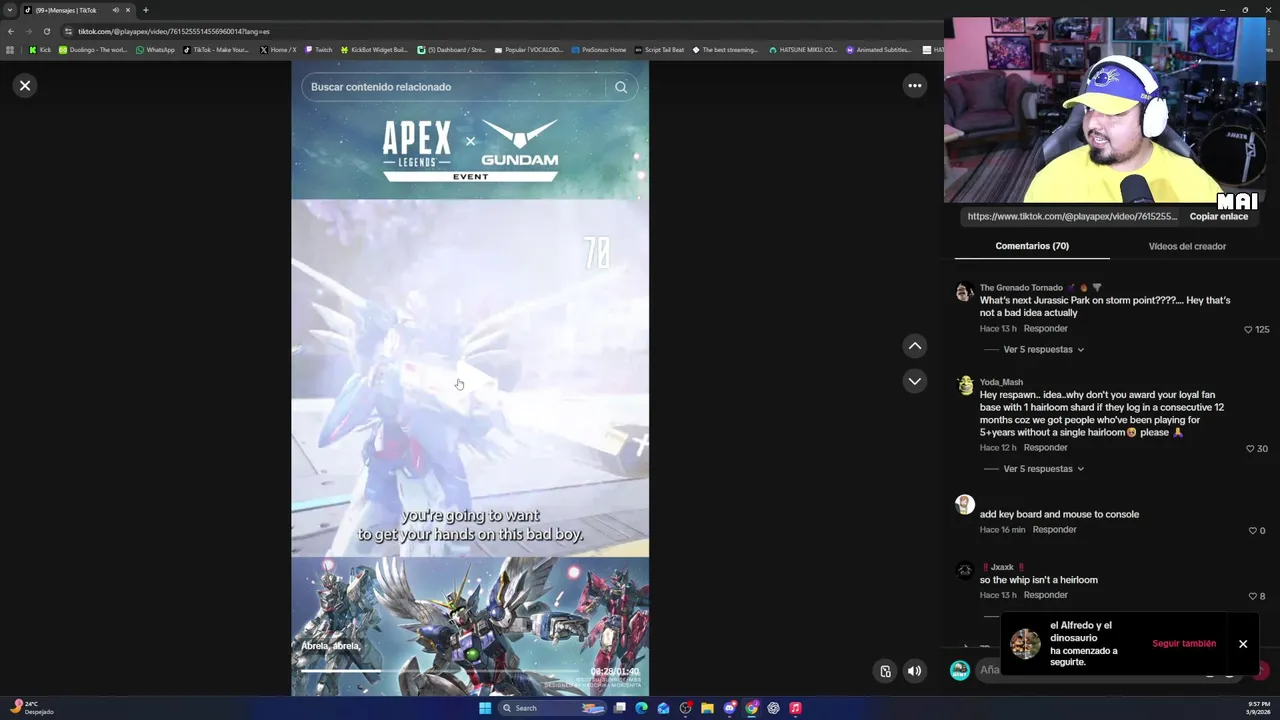Like Yoda_Mash comment heart
The width and height of the screenshot is (1280, 720).
[x=1250, y=449]
